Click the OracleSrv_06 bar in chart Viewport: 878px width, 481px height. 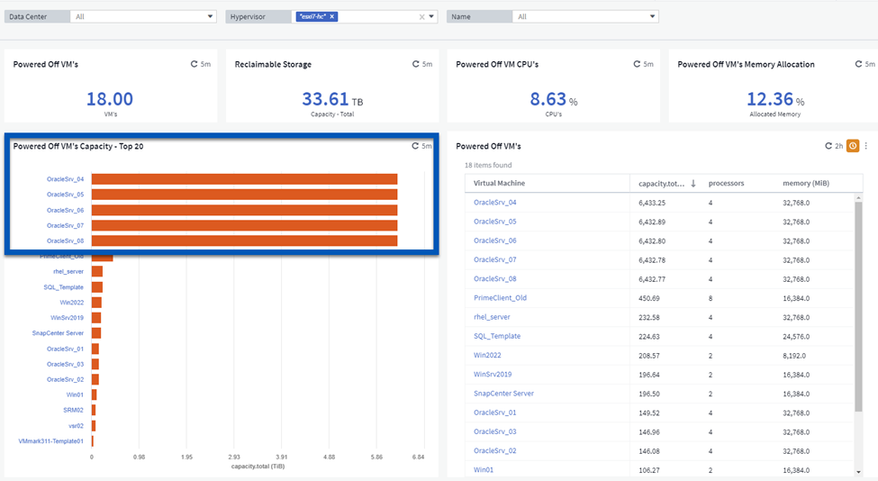(x=244, y=210)
